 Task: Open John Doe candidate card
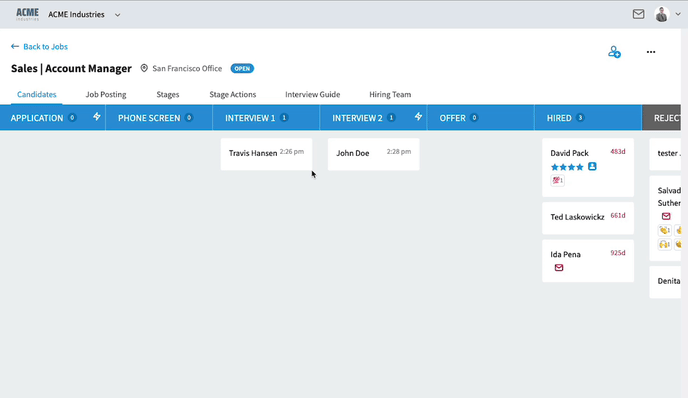point(373,154)
